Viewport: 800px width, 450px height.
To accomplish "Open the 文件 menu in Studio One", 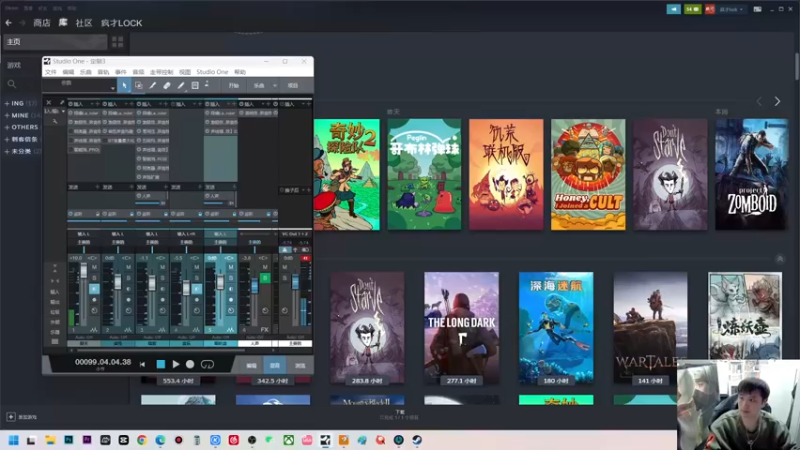I will coord(51,72).
